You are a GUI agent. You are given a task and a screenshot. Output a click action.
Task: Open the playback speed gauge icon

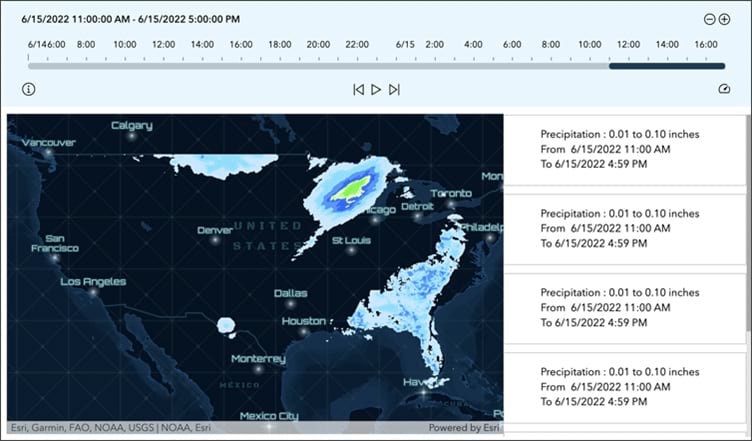pos(724,89)
